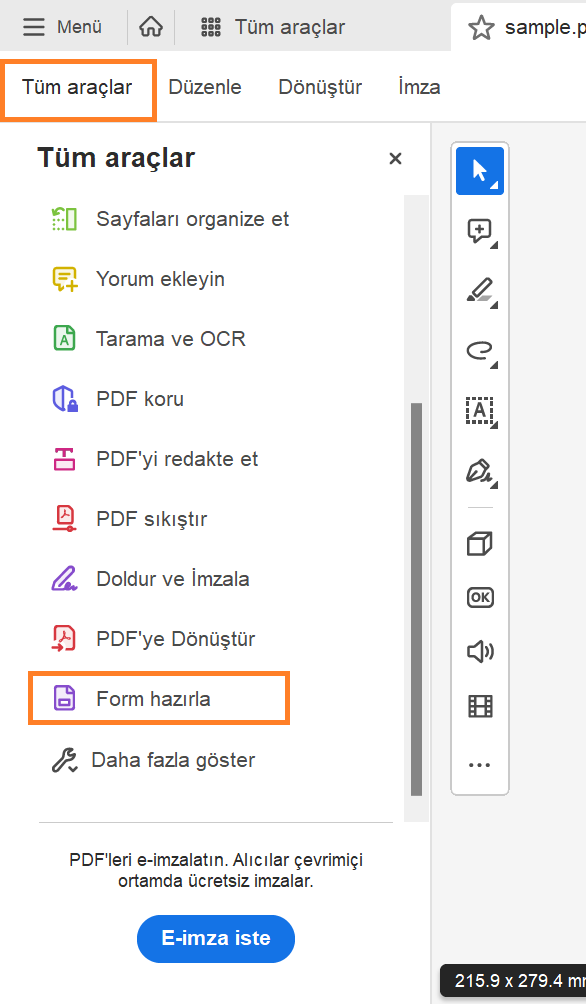Open the Add comment tool
This screenshot has width=586, height=1004.
point(479,231)
